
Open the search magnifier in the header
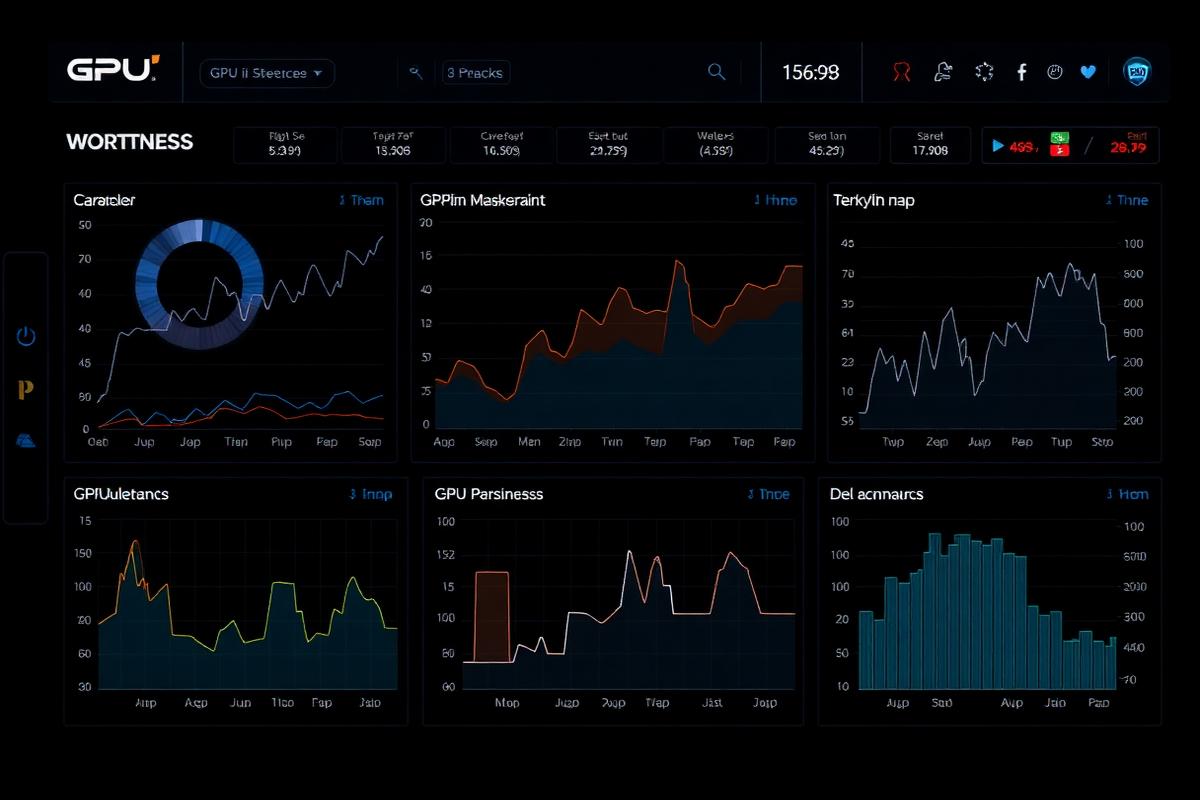tap(716, 72)
